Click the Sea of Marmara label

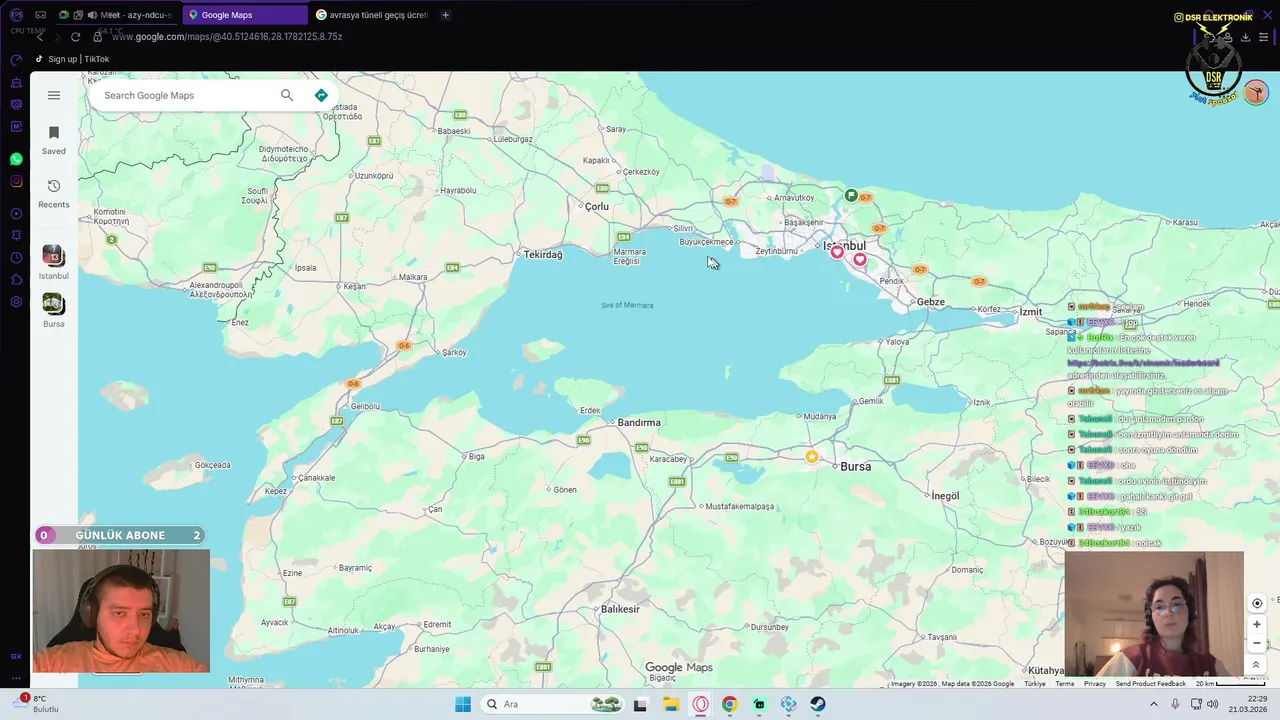tap(627, 305)
